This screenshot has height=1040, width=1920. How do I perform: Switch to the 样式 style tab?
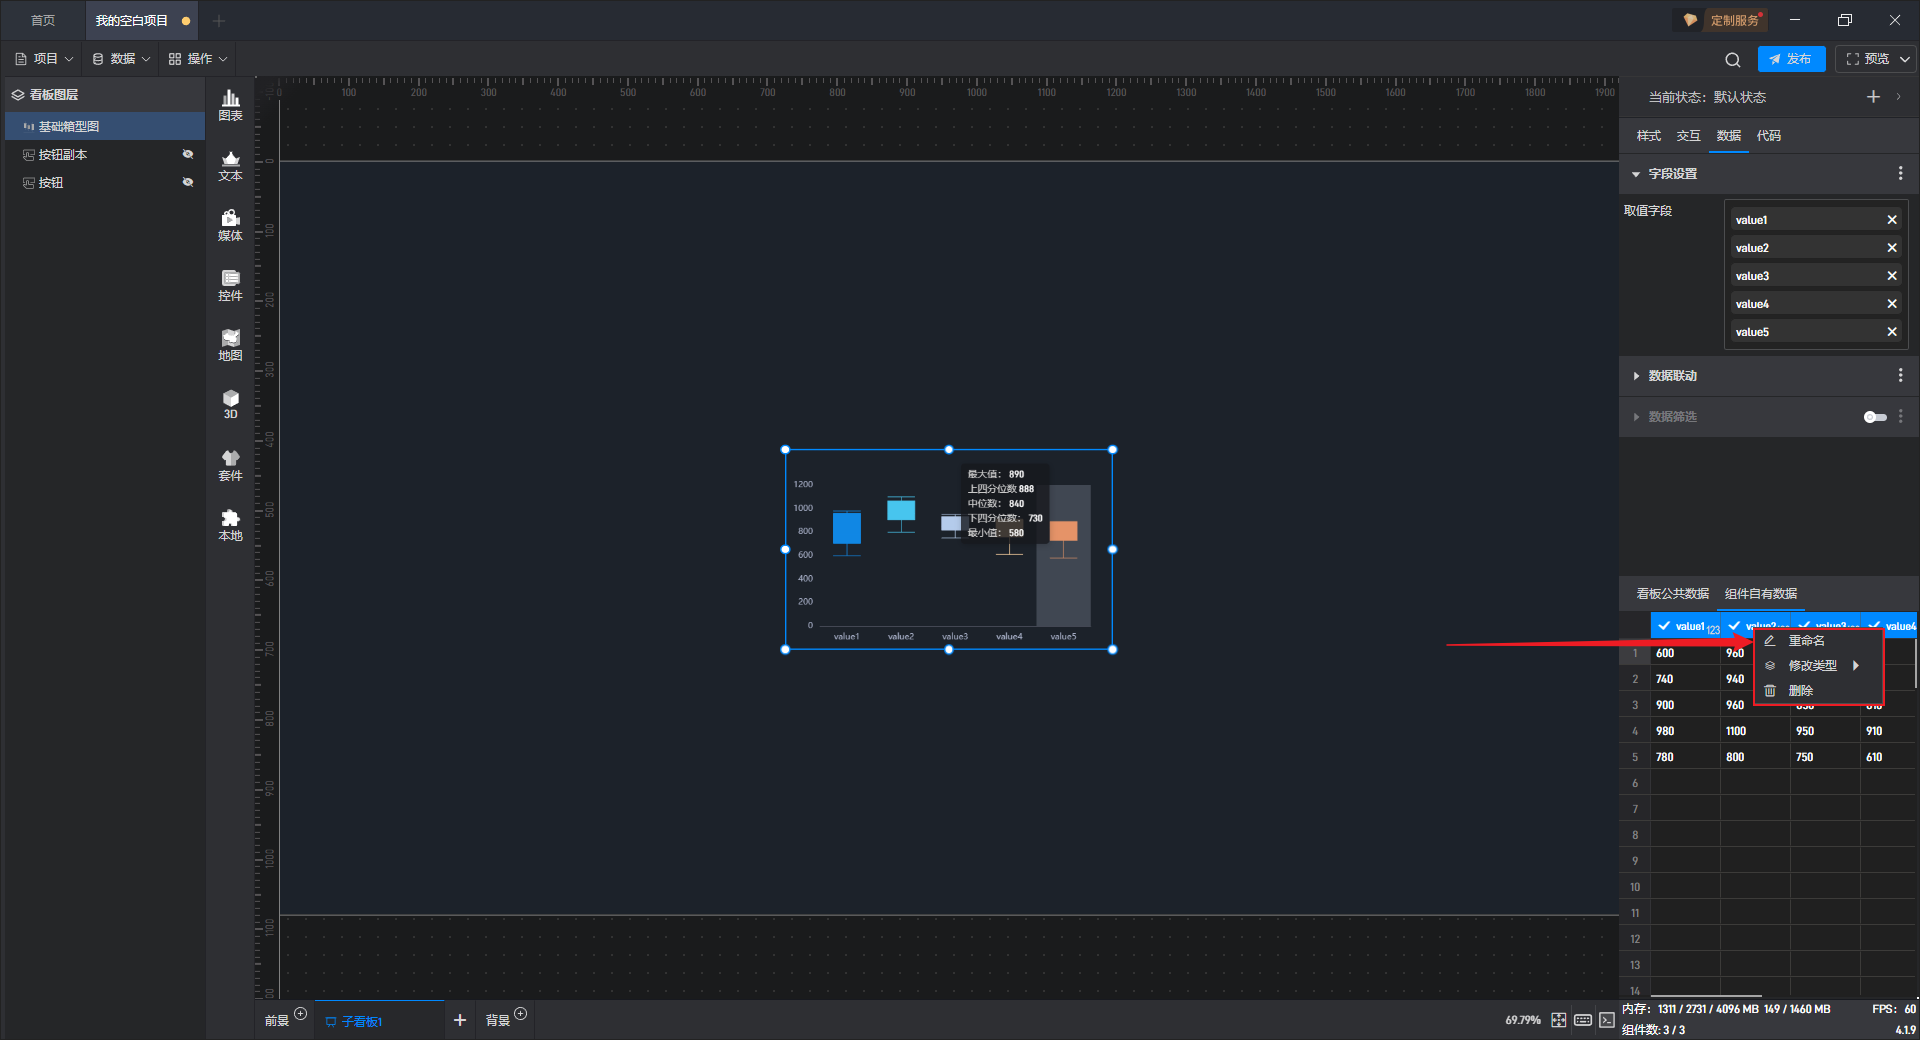1648,136
